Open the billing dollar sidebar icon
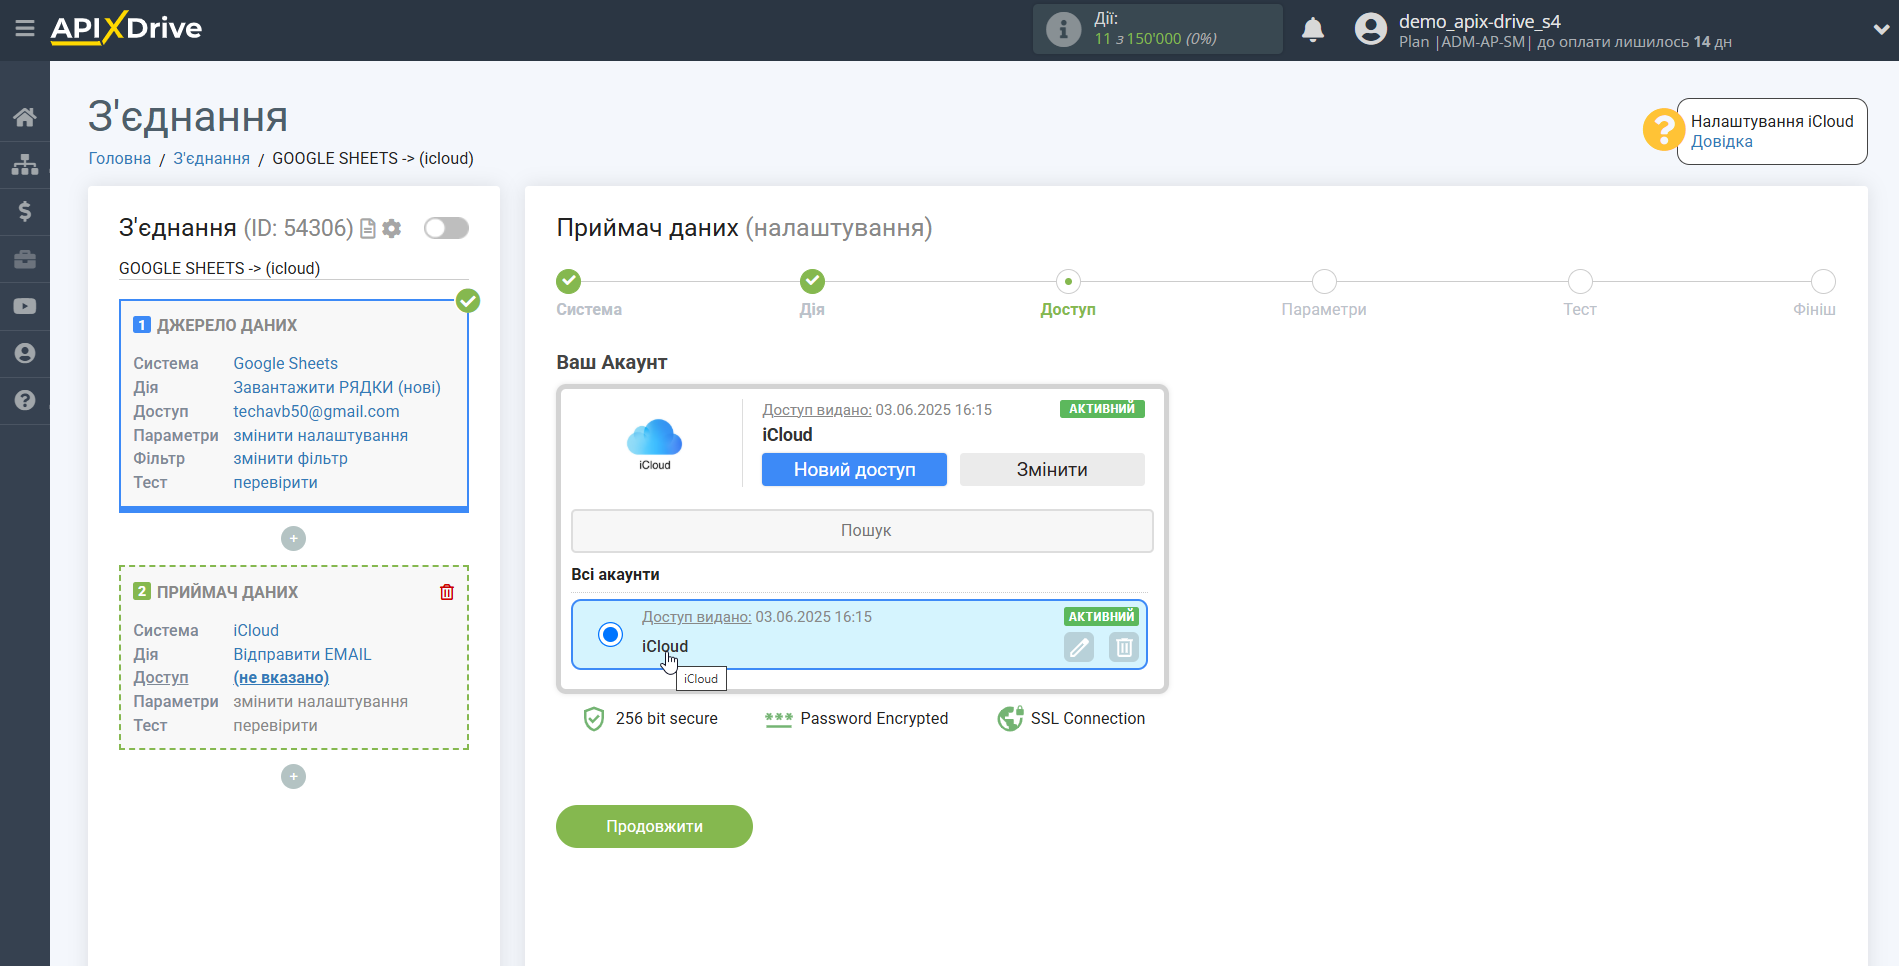Screen dimensions: 1899x966 click(x=25, y=211)
